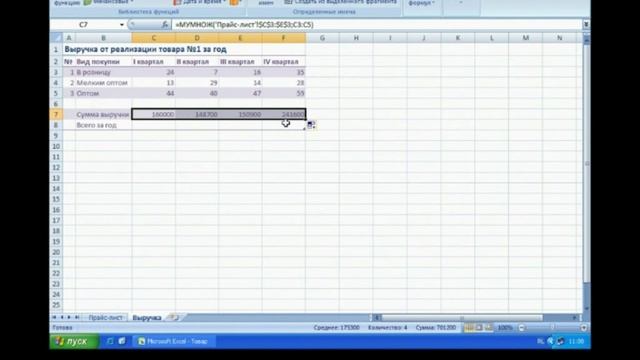Click the 'Сумма выручки' label cell
640x360 pixels.
103,115
